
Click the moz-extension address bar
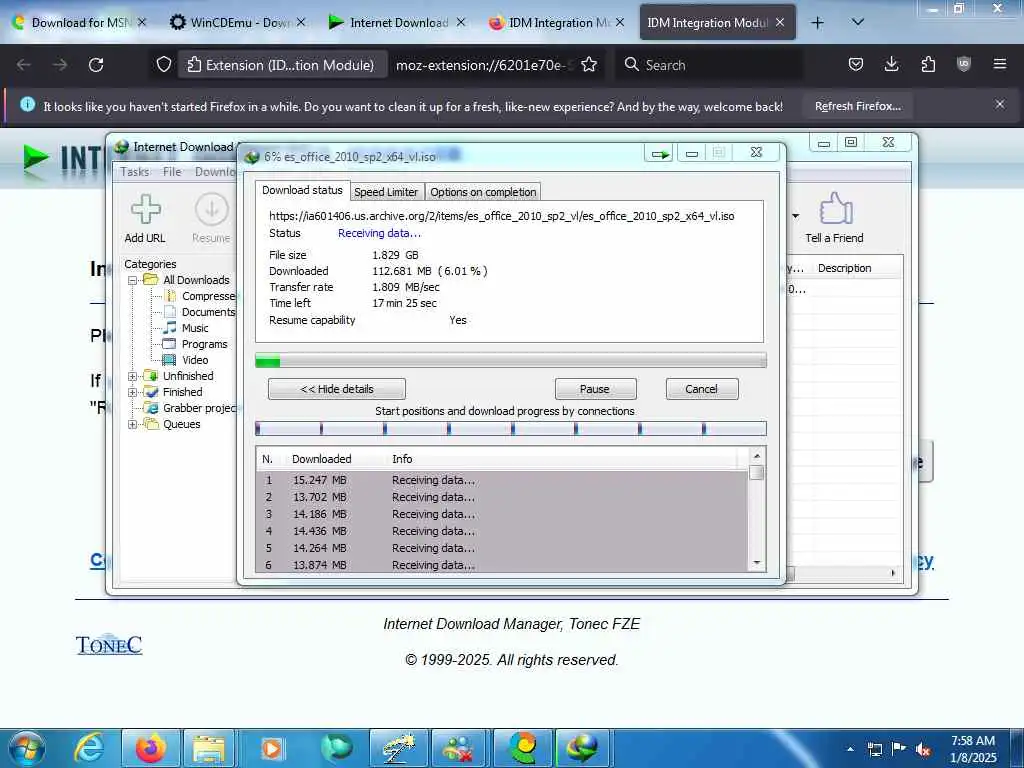coord(483,65)
